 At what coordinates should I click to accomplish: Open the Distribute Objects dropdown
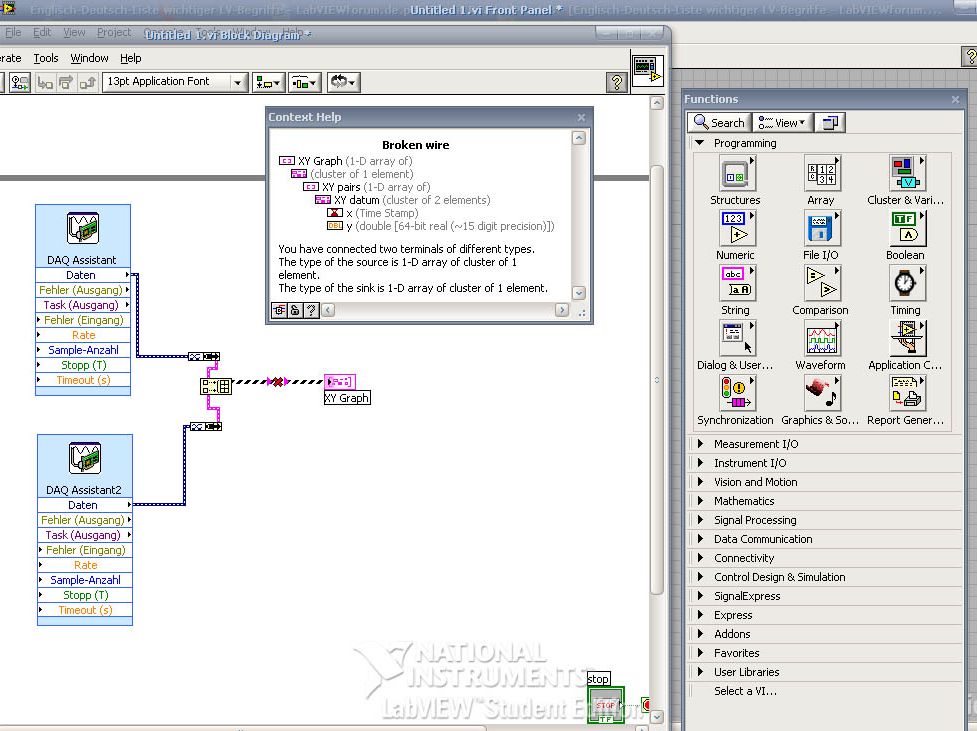click(x=305, y=82)
